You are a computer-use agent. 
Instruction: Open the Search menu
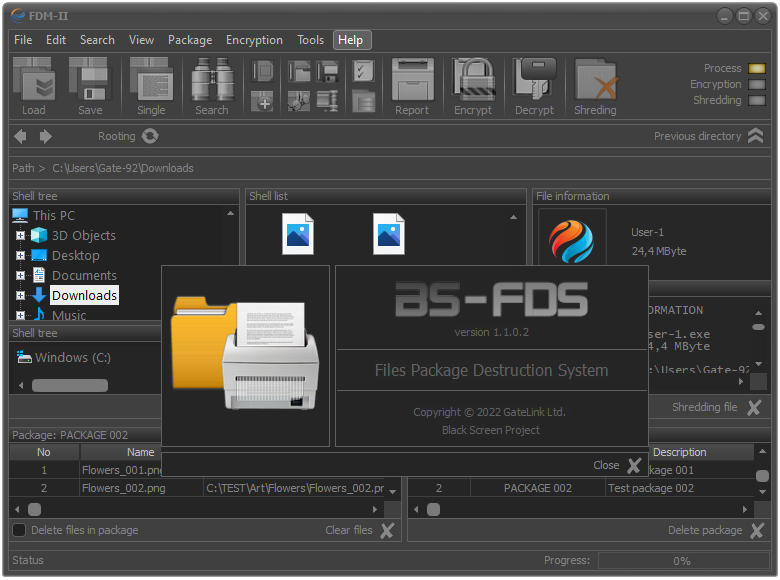coord(98,40)
